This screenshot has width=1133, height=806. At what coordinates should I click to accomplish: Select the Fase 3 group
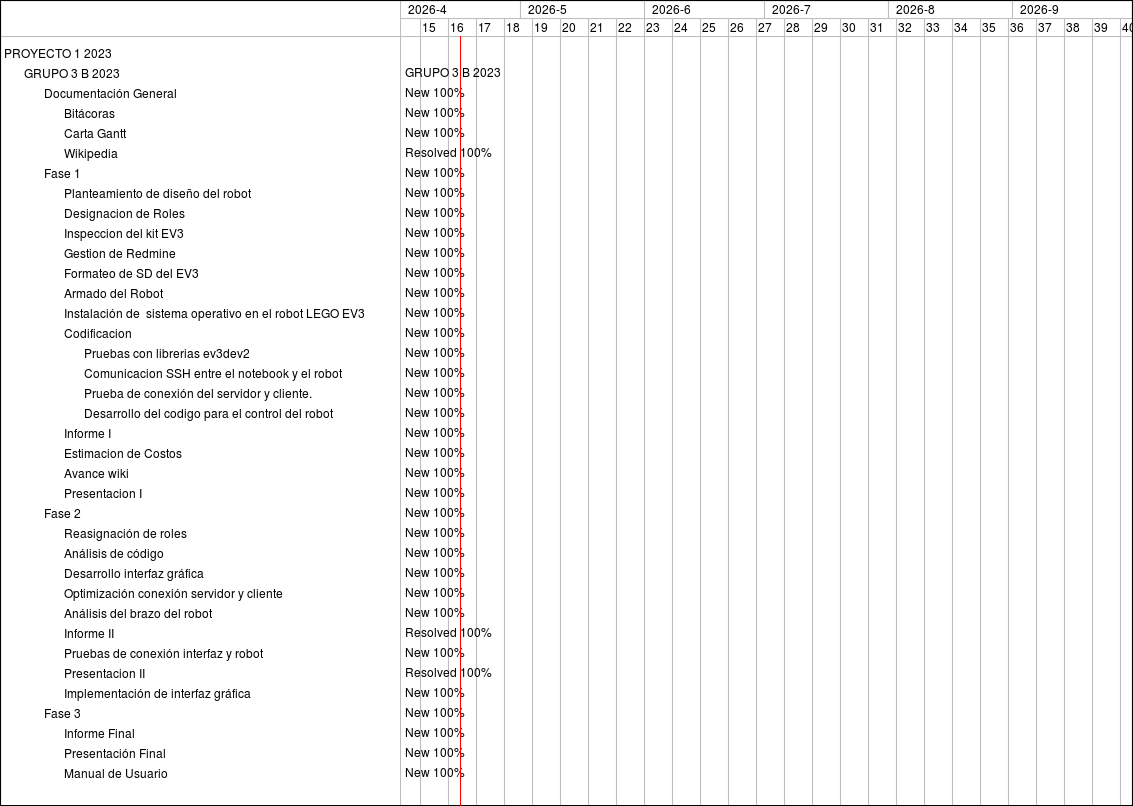coord(62,714)
